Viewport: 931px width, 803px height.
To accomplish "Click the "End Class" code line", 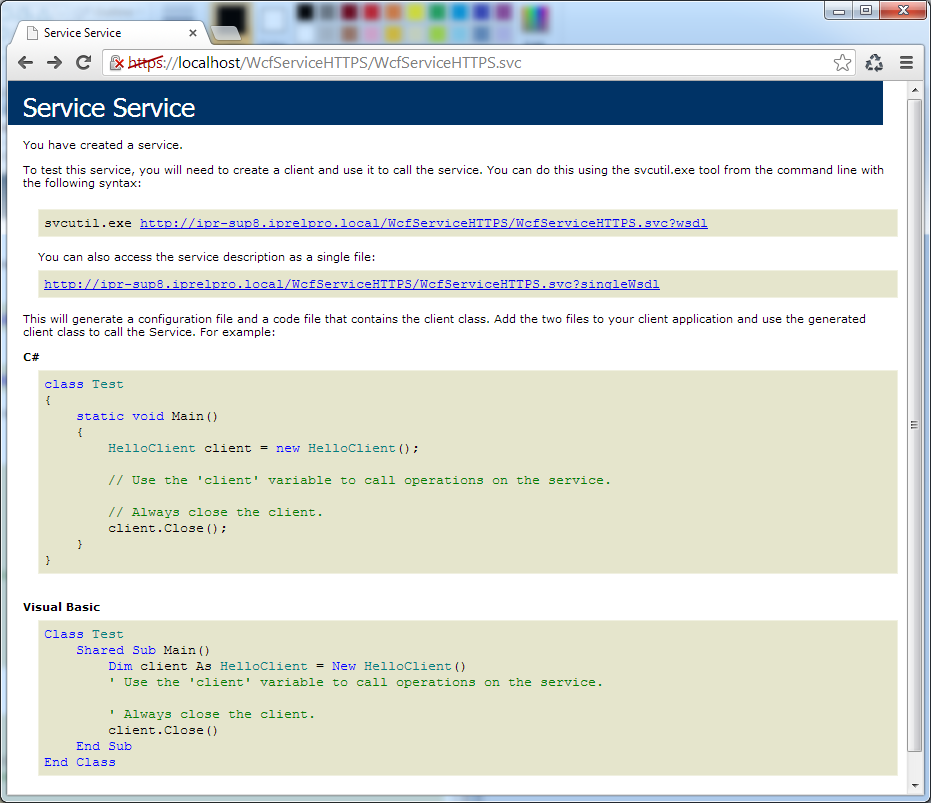I will pos(80,762).
